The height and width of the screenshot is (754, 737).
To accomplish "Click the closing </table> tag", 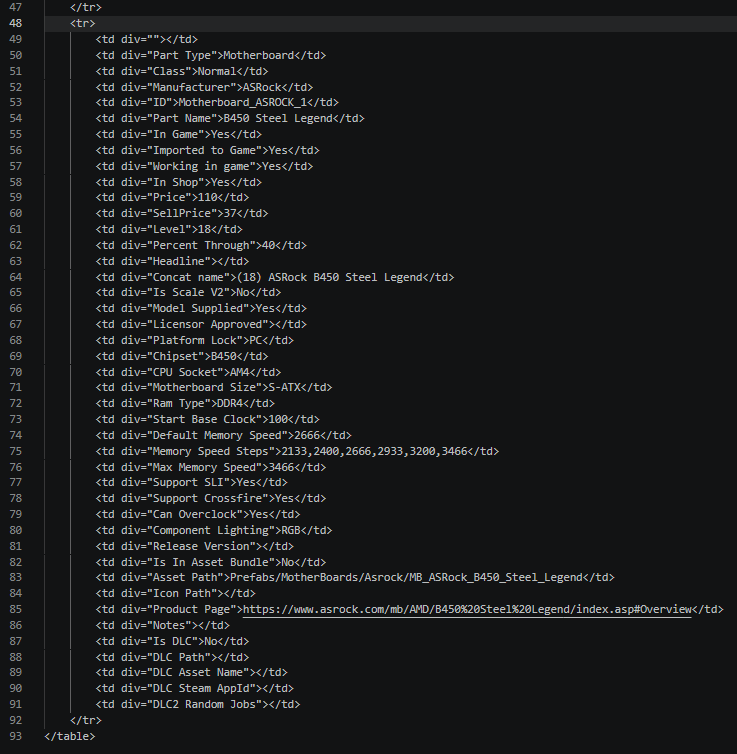I will pos(70,736).
